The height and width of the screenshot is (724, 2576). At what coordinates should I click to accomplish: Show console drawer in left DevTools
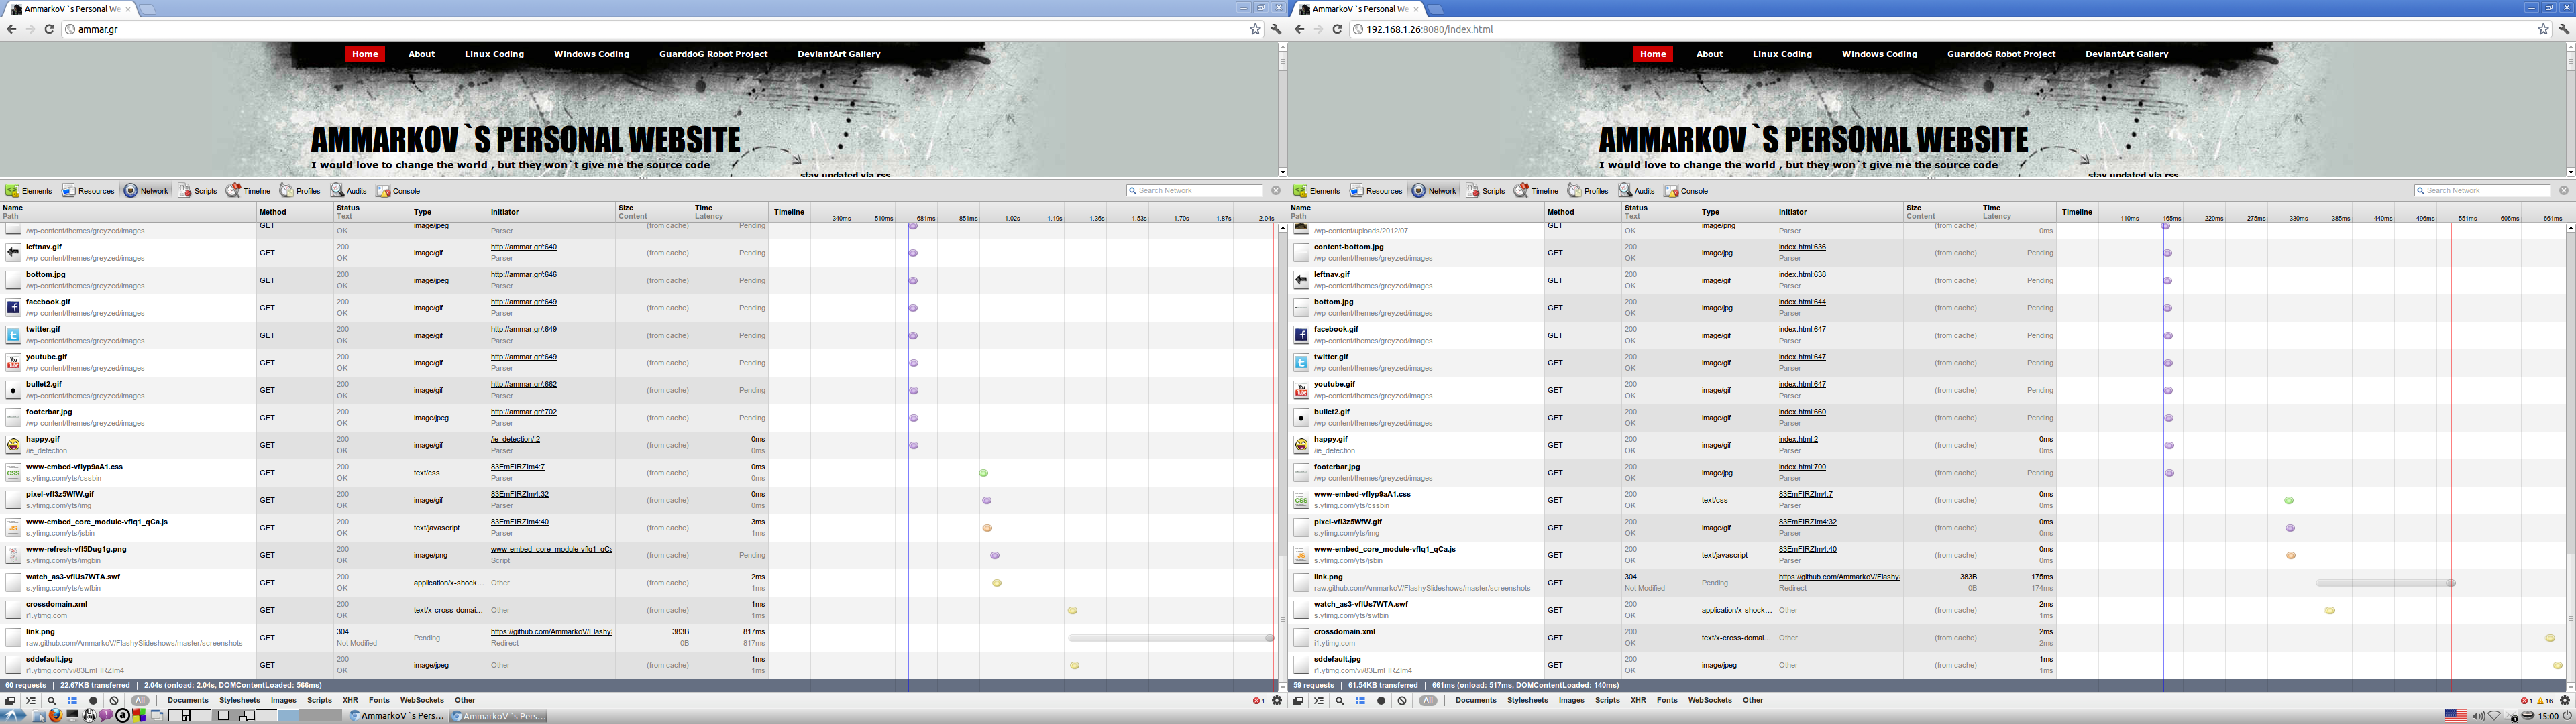coord(31,700)
